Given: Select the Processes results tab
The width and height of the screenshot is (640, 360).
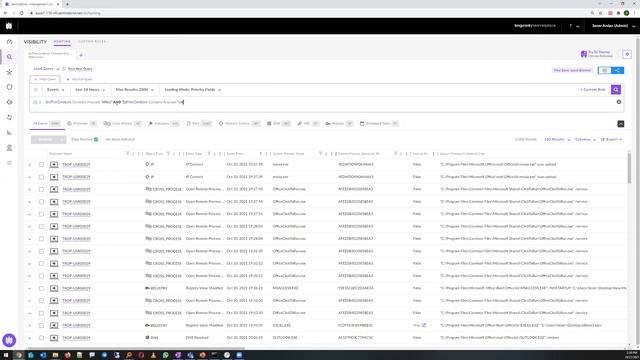Looking at the screenshot, I should pyautogui.click(x=82, y=124).
